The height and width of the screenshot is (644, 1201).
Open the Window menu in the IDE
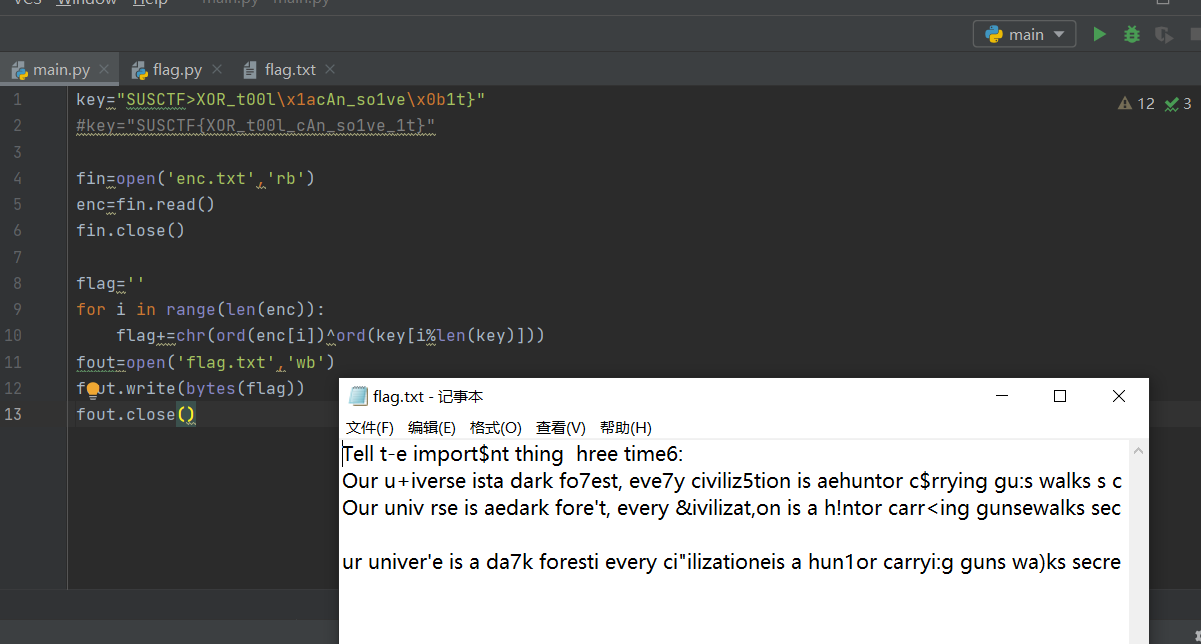(x=86, y=3)
